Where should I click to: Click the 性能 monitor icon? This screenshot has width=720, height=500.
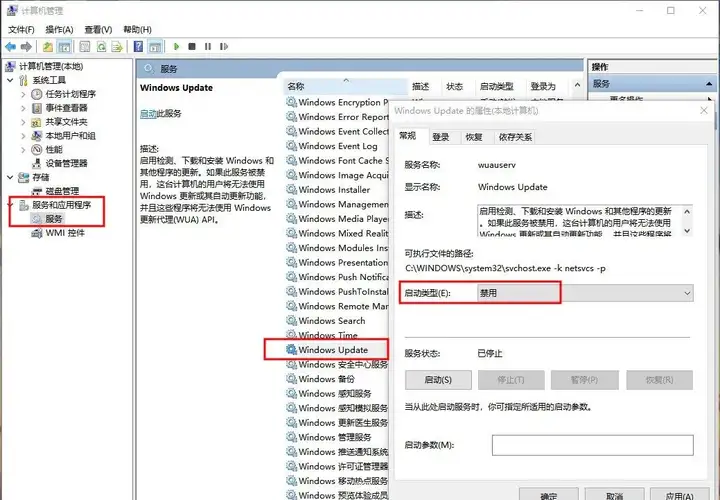click(37, 150)
